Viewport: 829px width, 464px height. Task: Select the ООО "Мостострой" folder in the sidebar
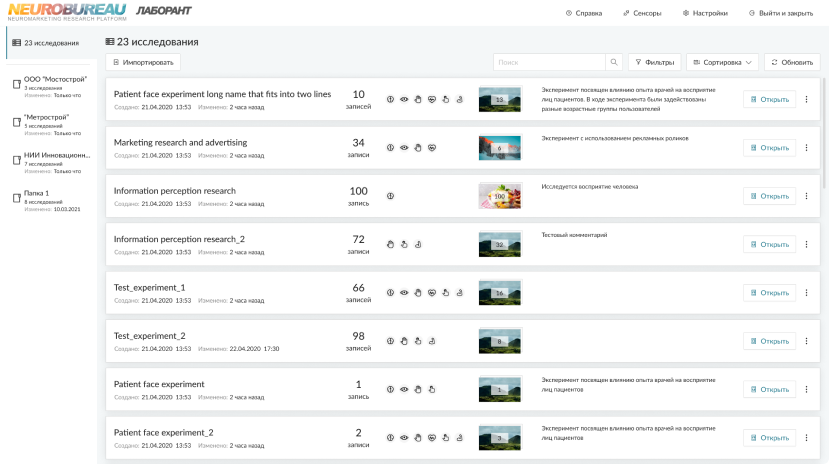point(54,82)
